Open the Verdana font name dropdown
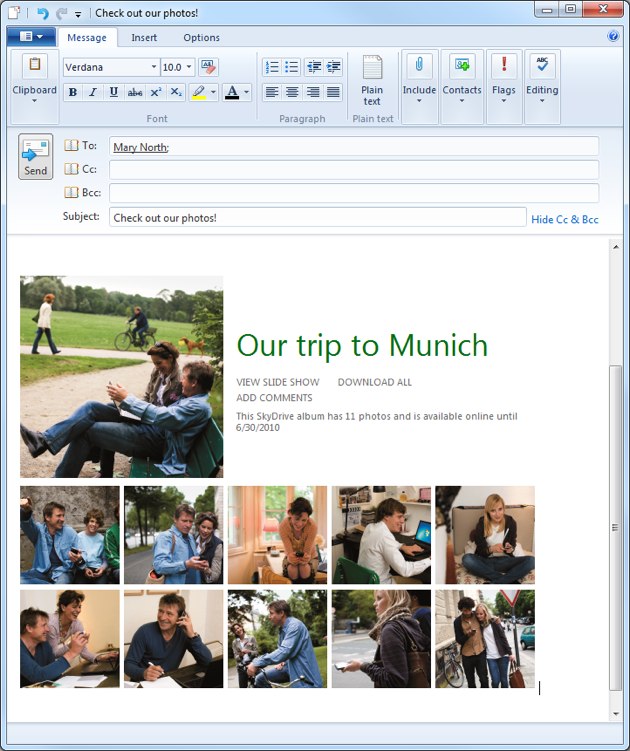The height and width of the screenshot is (751, 630). tap(154, 67)
